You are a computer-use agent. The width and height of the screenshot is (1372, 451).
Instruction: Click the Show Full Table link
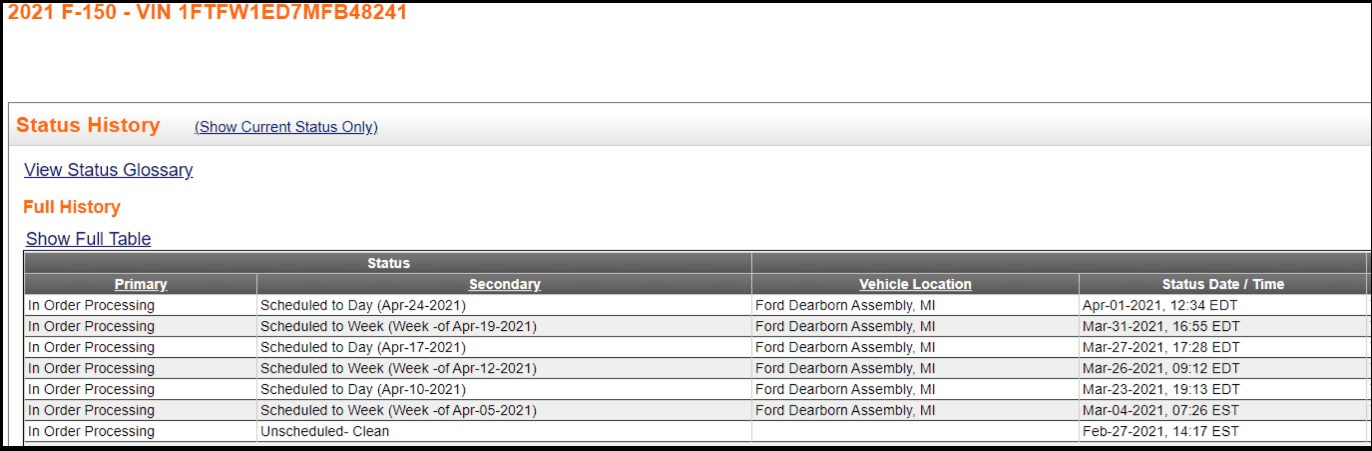point(88,239)
